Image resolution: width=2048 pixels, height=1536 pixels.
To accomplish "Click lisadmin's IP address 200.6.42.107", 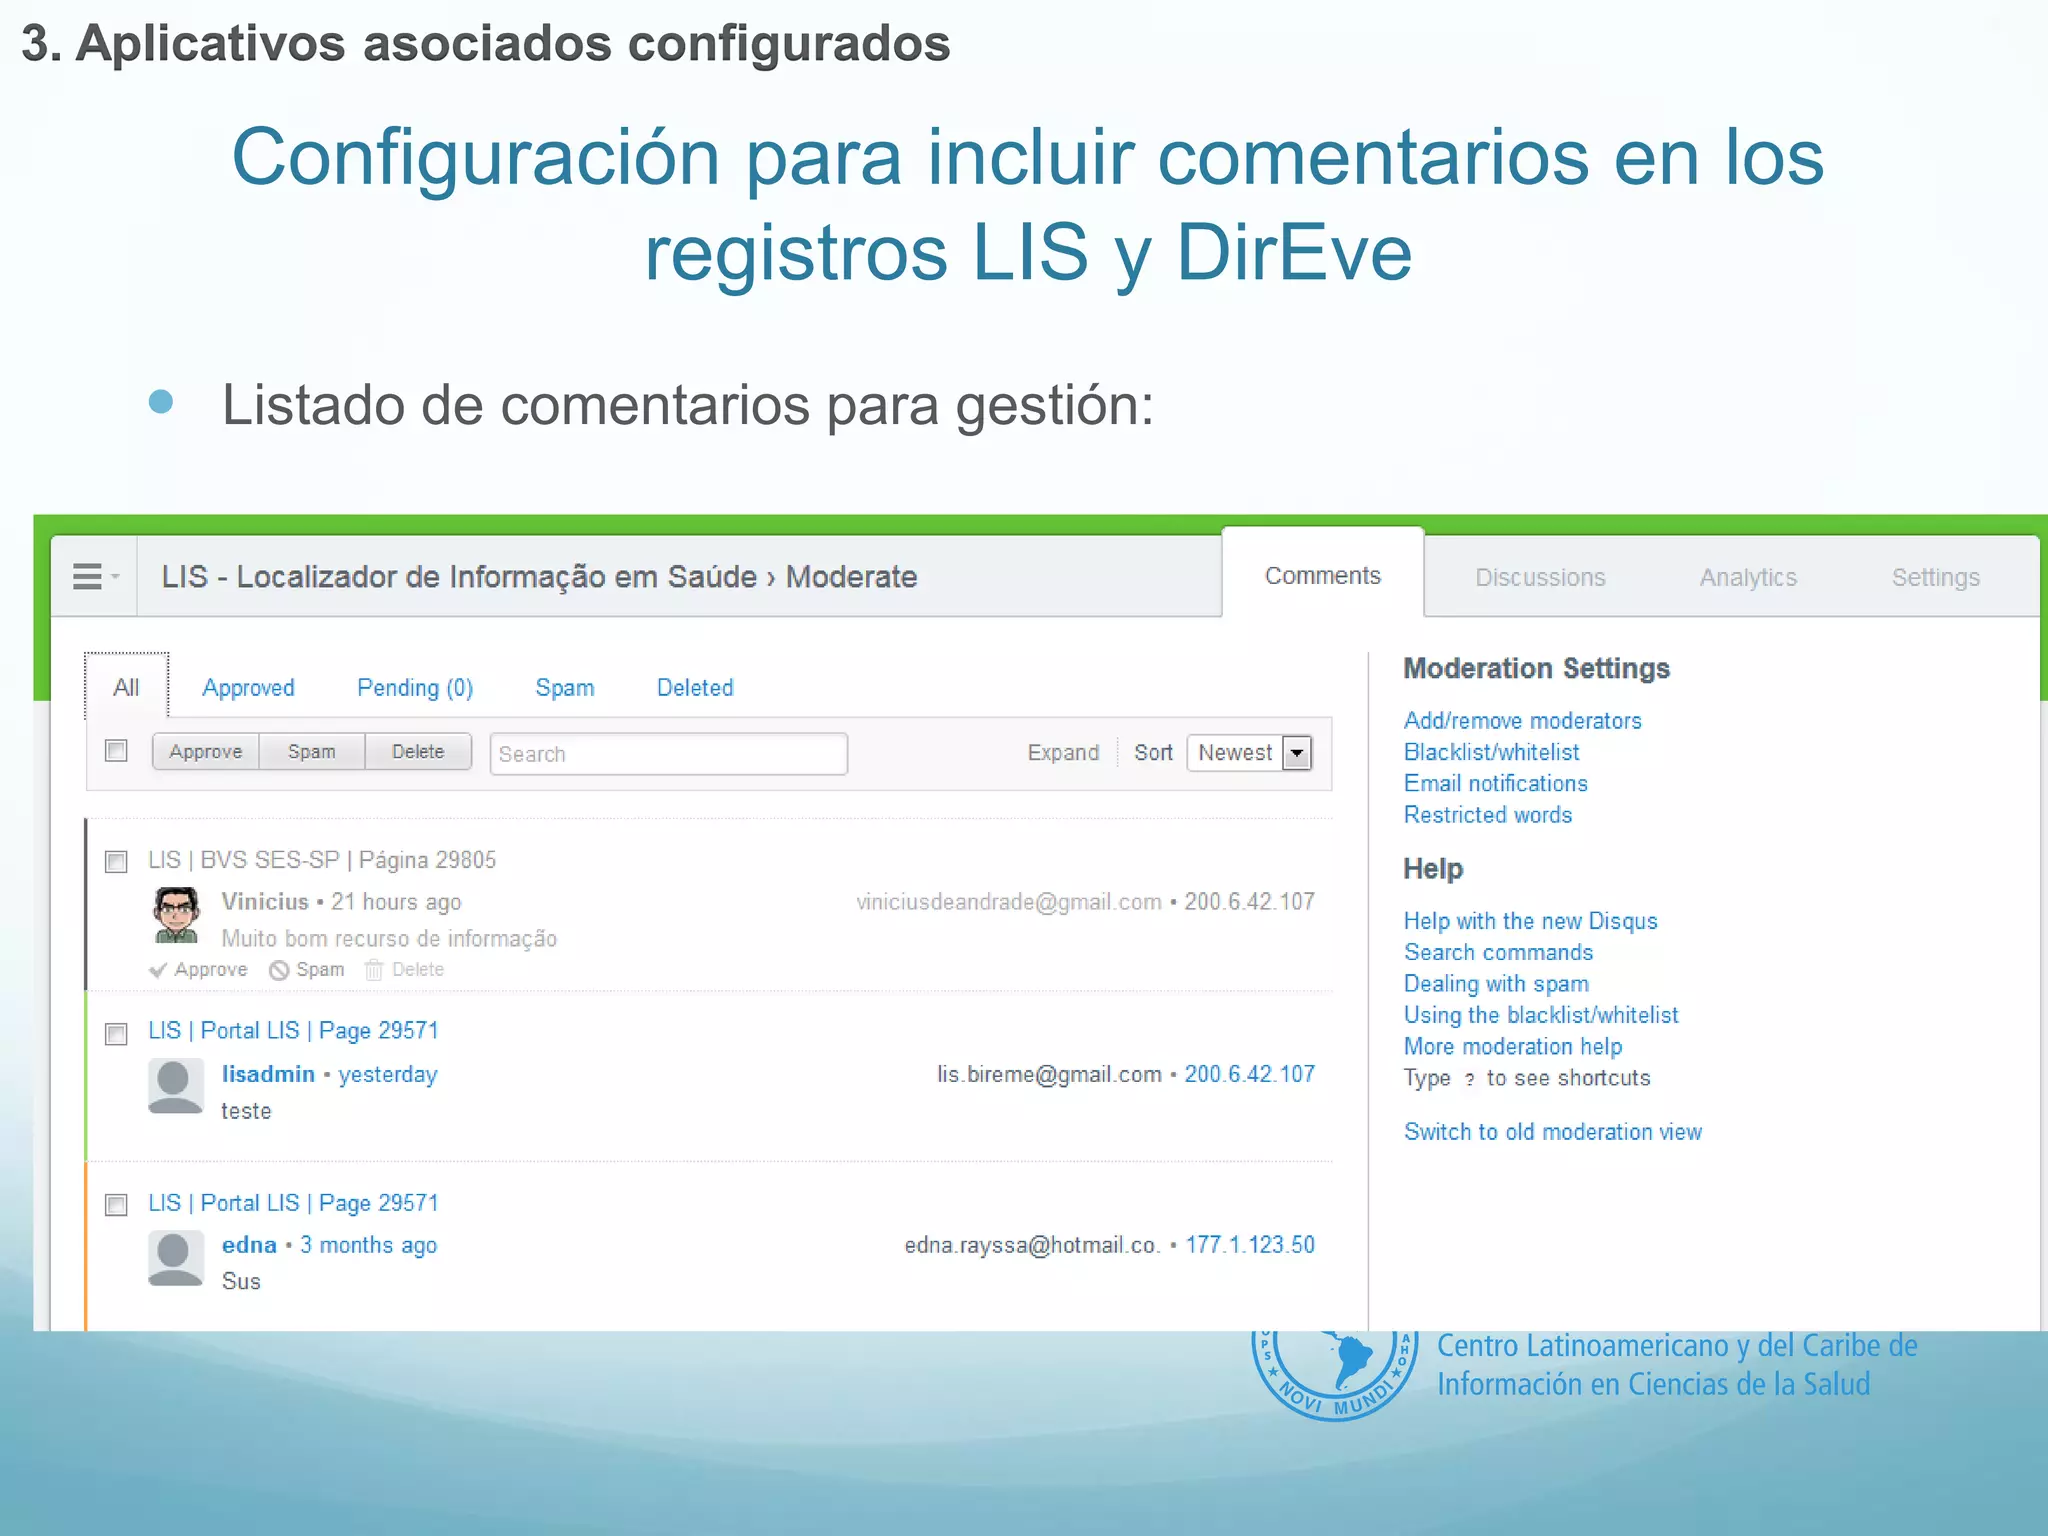I will pyautogui.click(x=1249, y=1074).
